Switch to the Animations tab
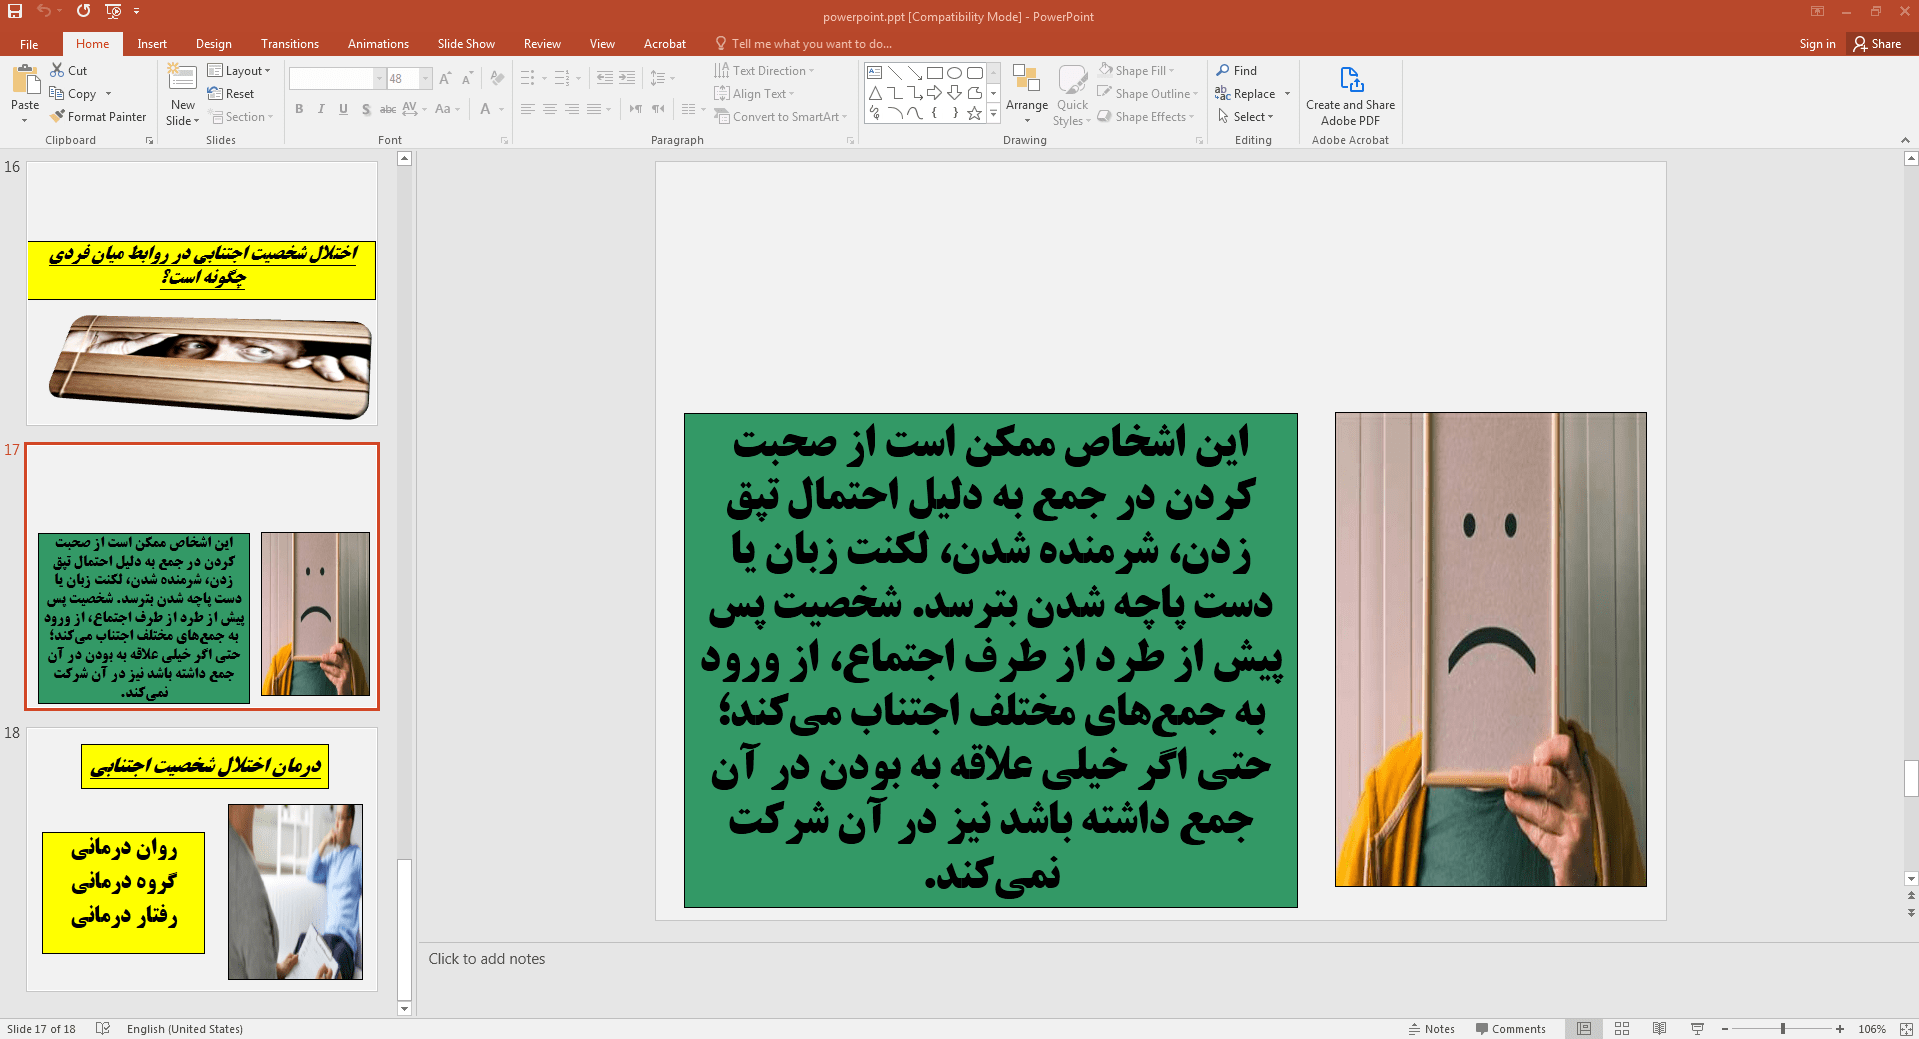The image size is (1919, 1039). (378, 44)
